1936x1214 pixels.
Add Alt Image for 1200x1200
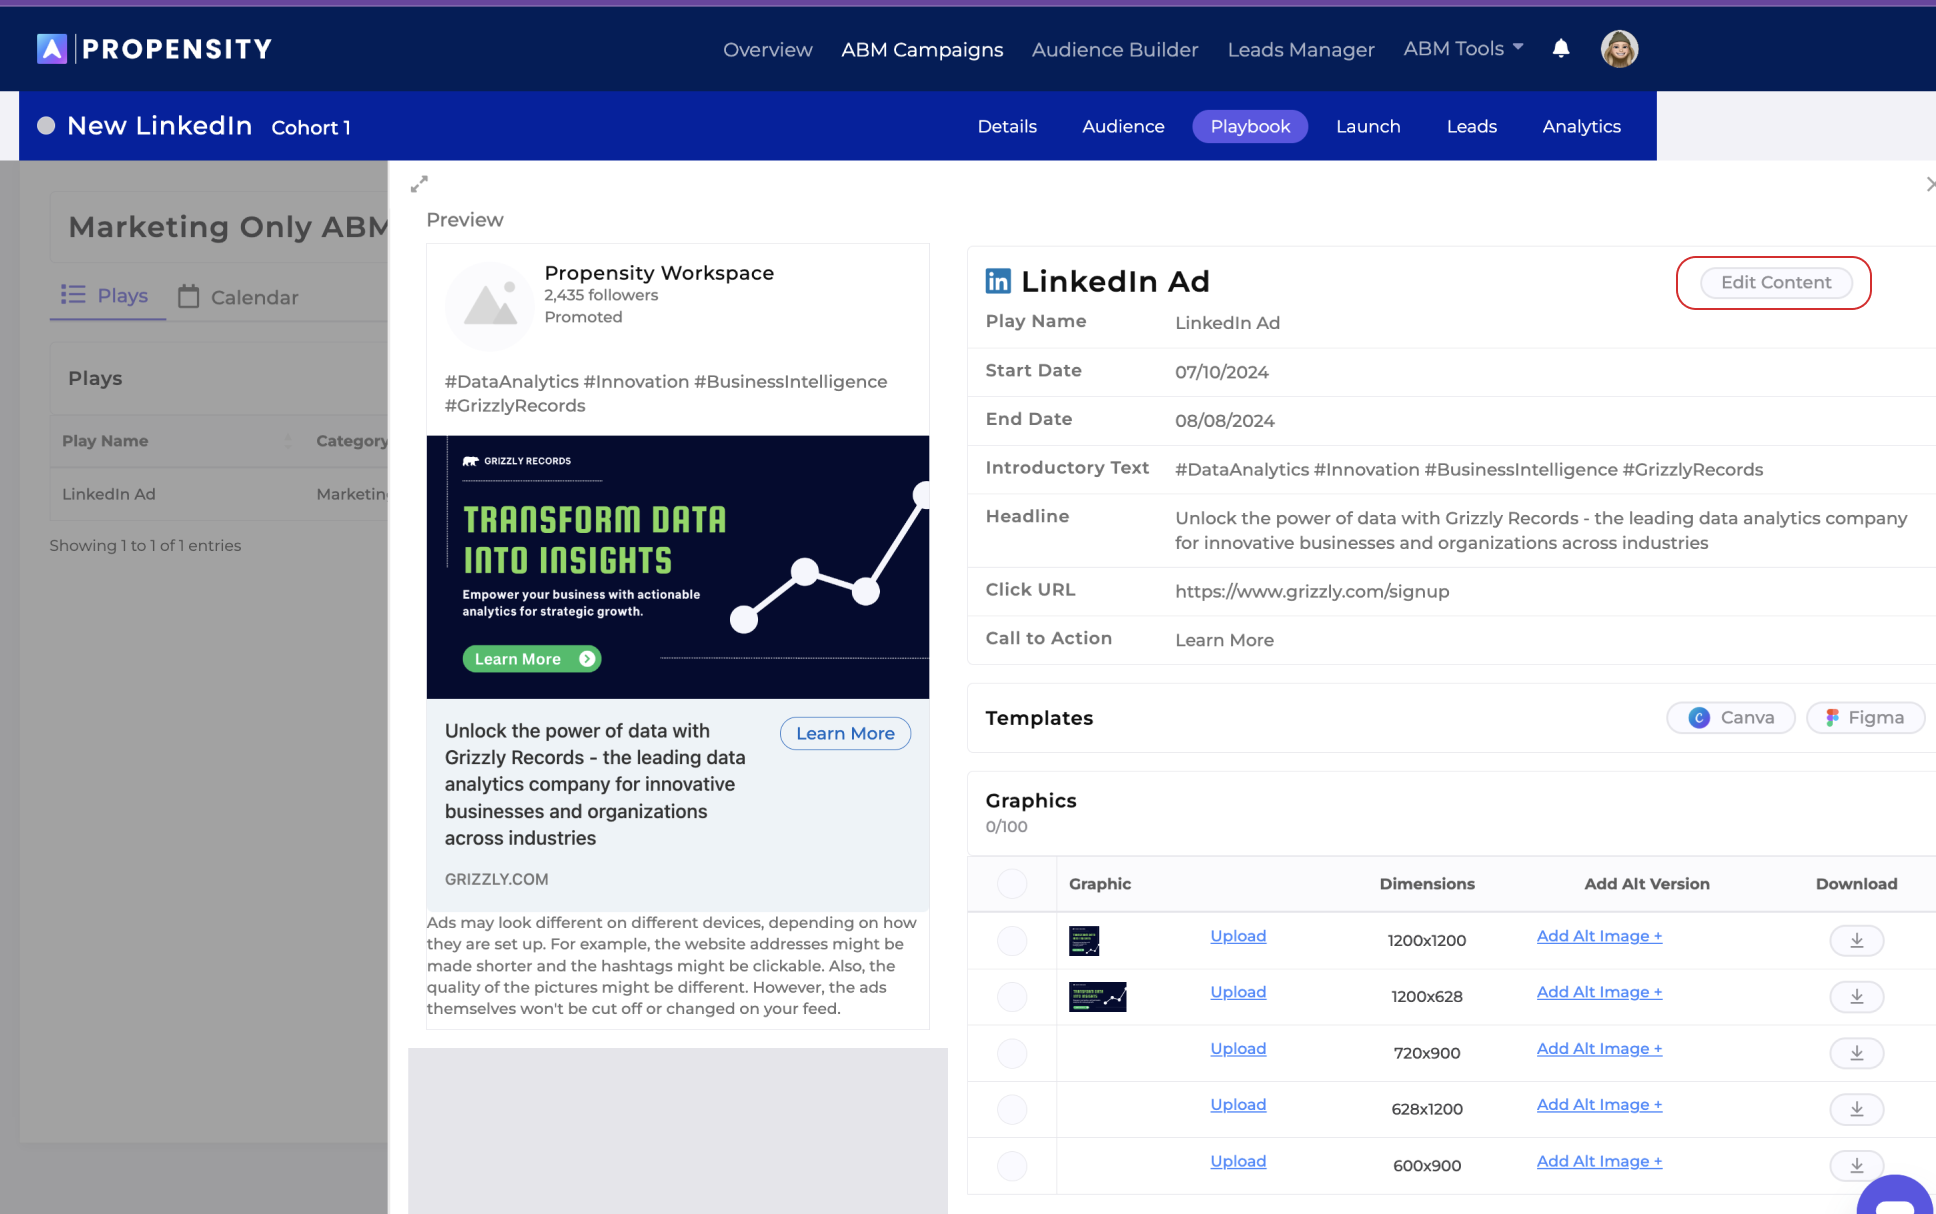coord(1599,936)
